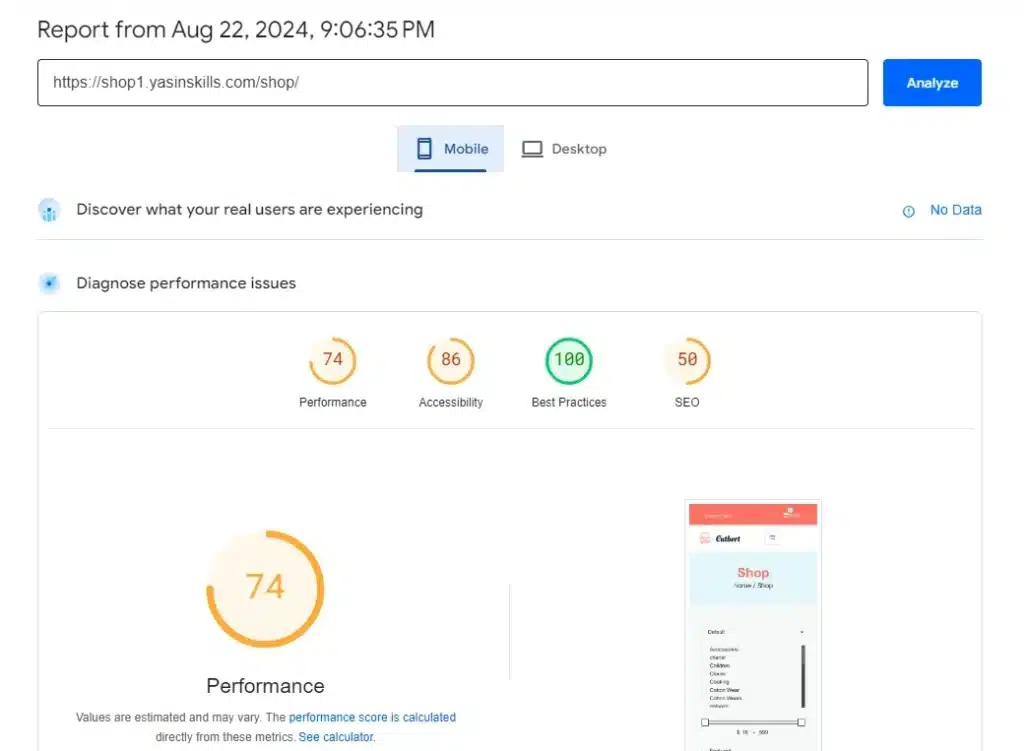This screenshot has height=751, width=1024.
Task: Switch to the Desktop tab
Action: 564,149
